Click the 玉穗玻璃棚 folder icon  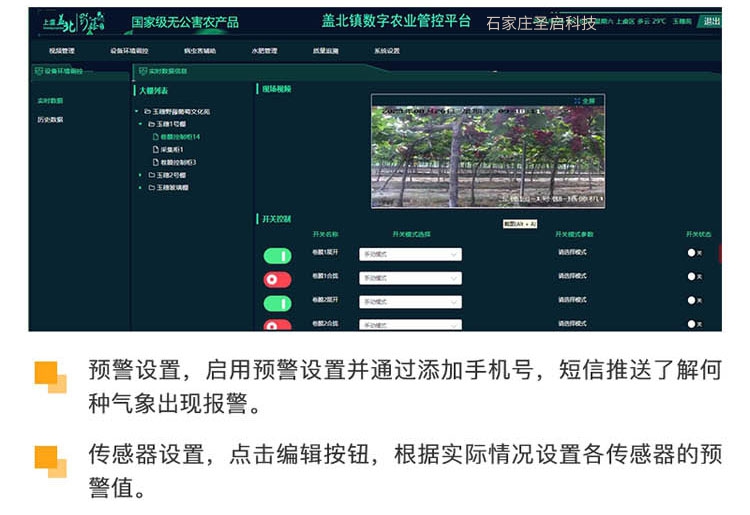(x=152, y=188)
